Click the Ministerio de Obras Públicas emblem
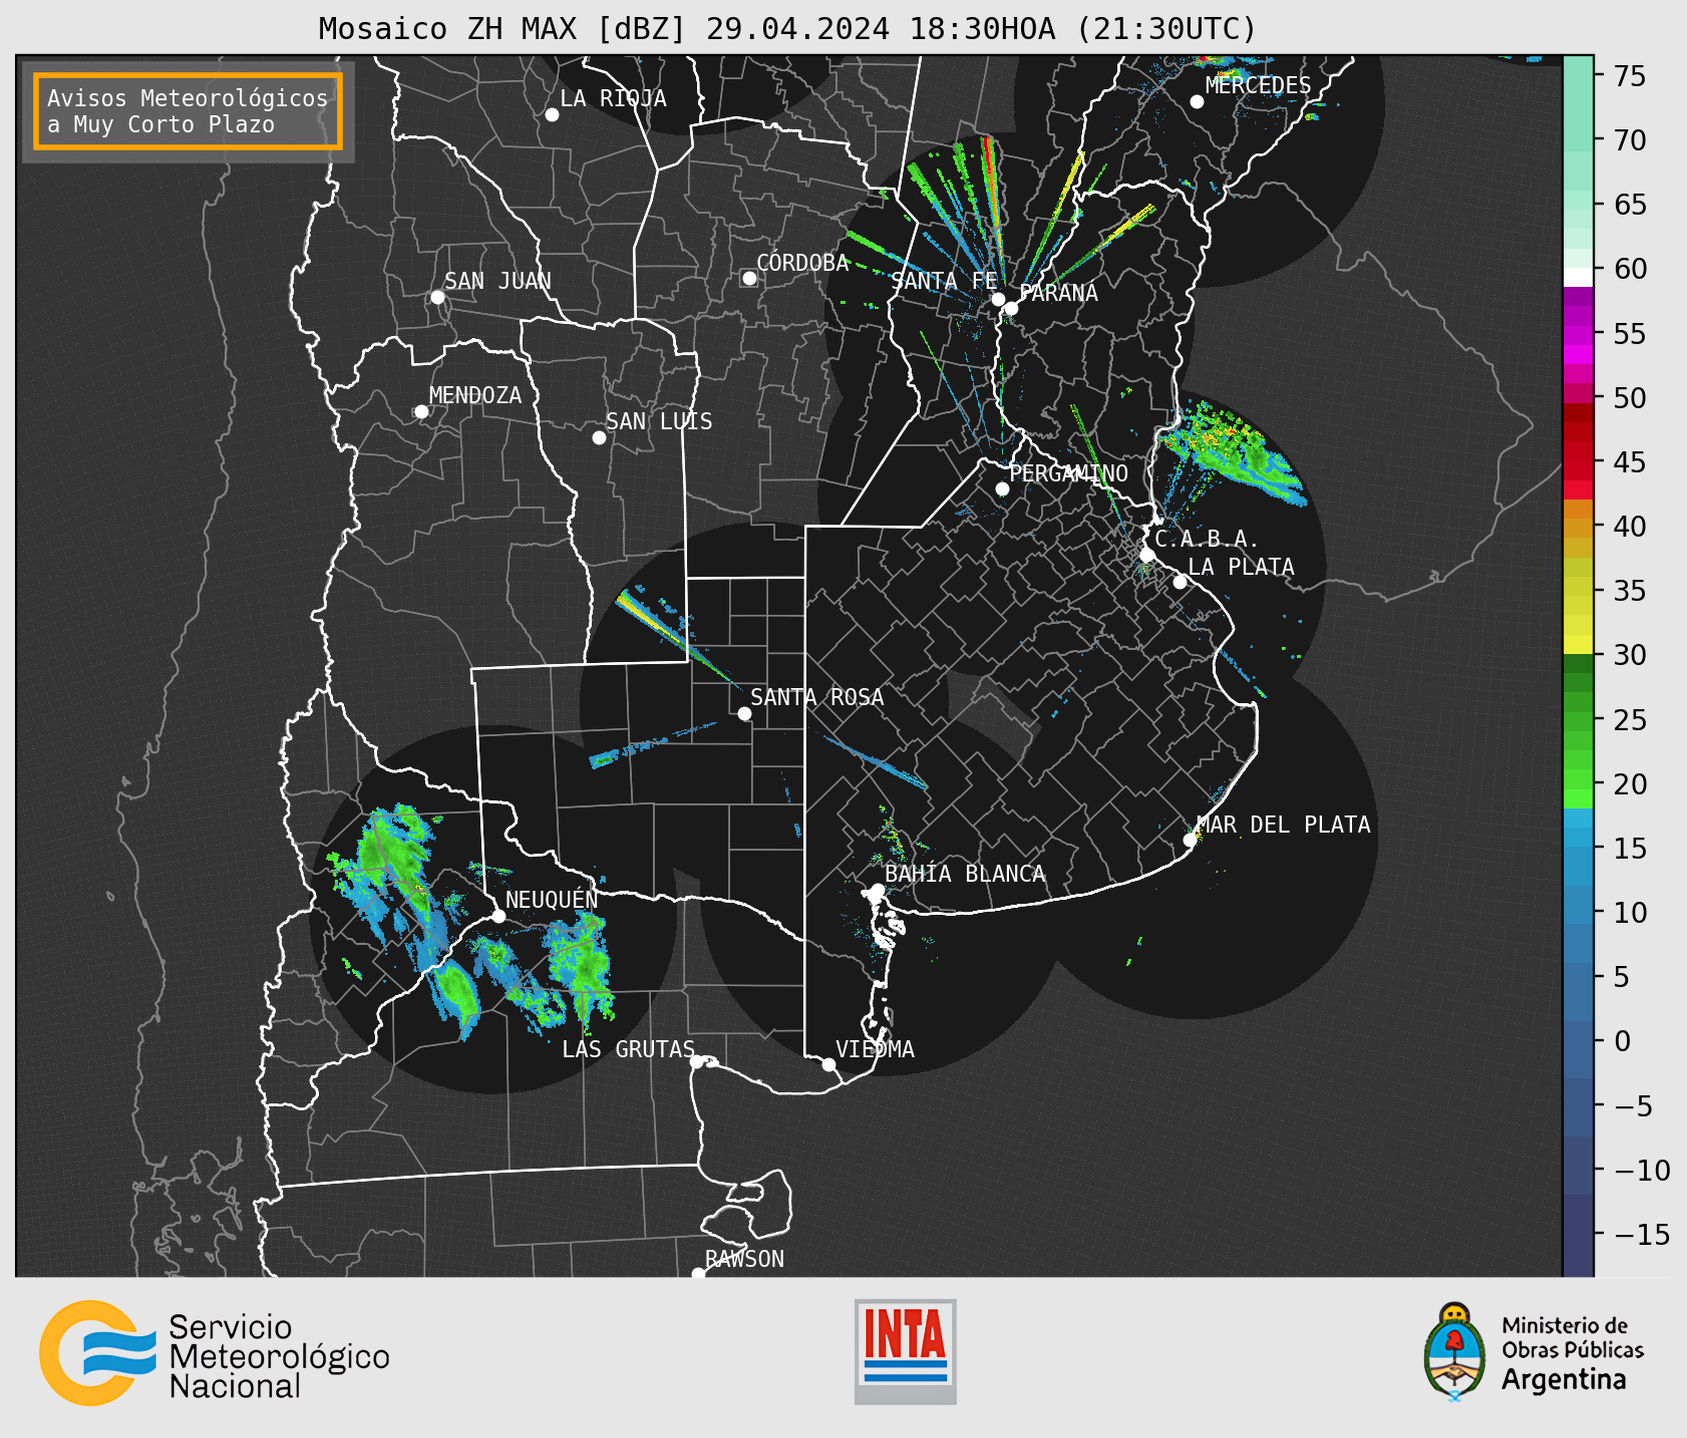Screen dimensions: 1687x1438 1454,1351
